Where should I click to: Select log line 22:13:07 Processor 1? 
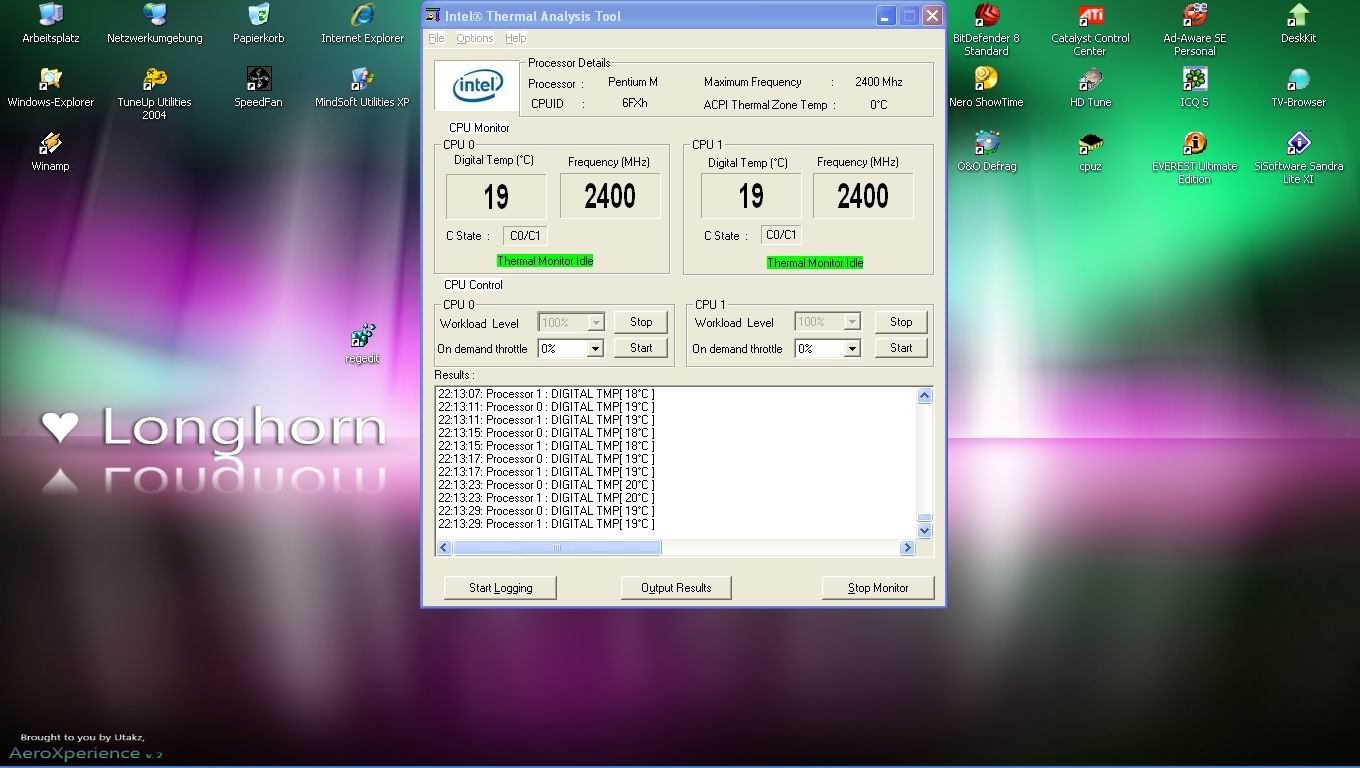pyautogui.click(x=546, y=394)
